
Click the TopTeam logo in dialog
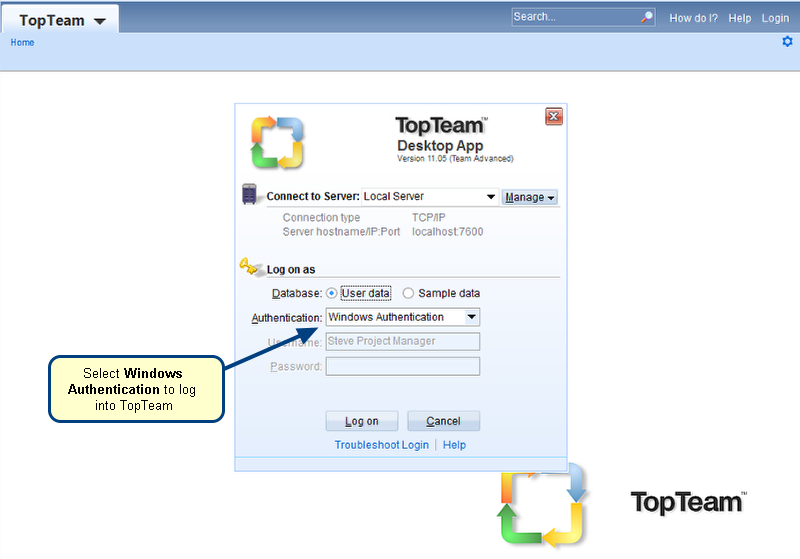(277, 143)
